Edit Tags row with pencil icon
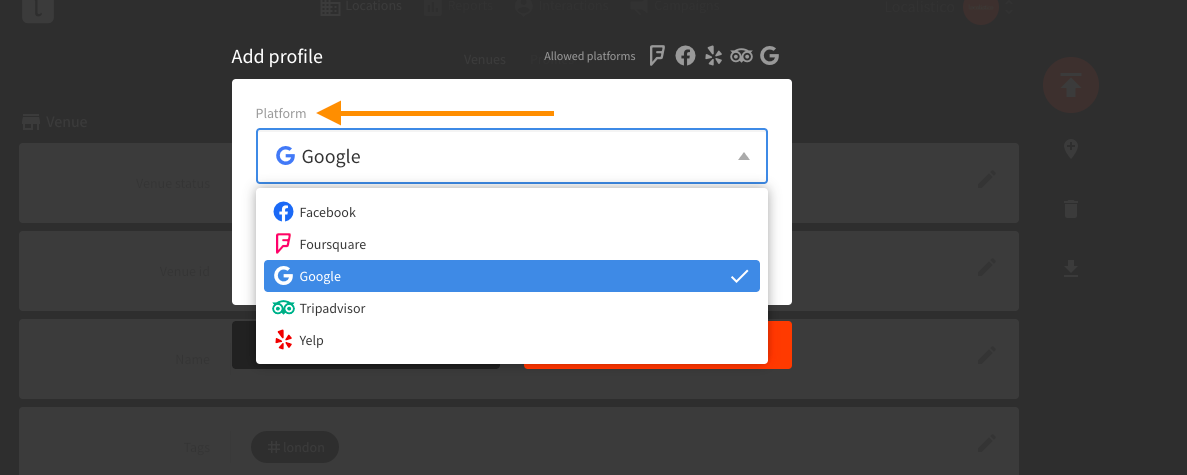Viewport: 1187px width, 475px height. click(986, 443)
